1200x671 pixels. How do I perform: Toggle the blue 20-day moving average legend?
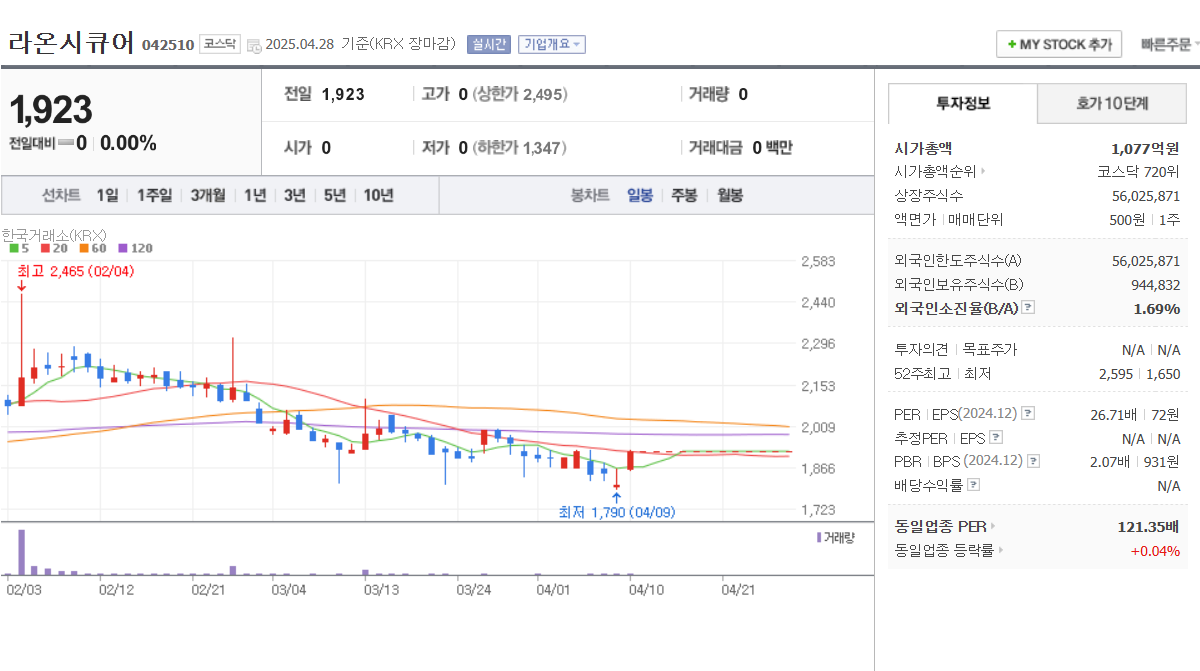tap(45, 248)
